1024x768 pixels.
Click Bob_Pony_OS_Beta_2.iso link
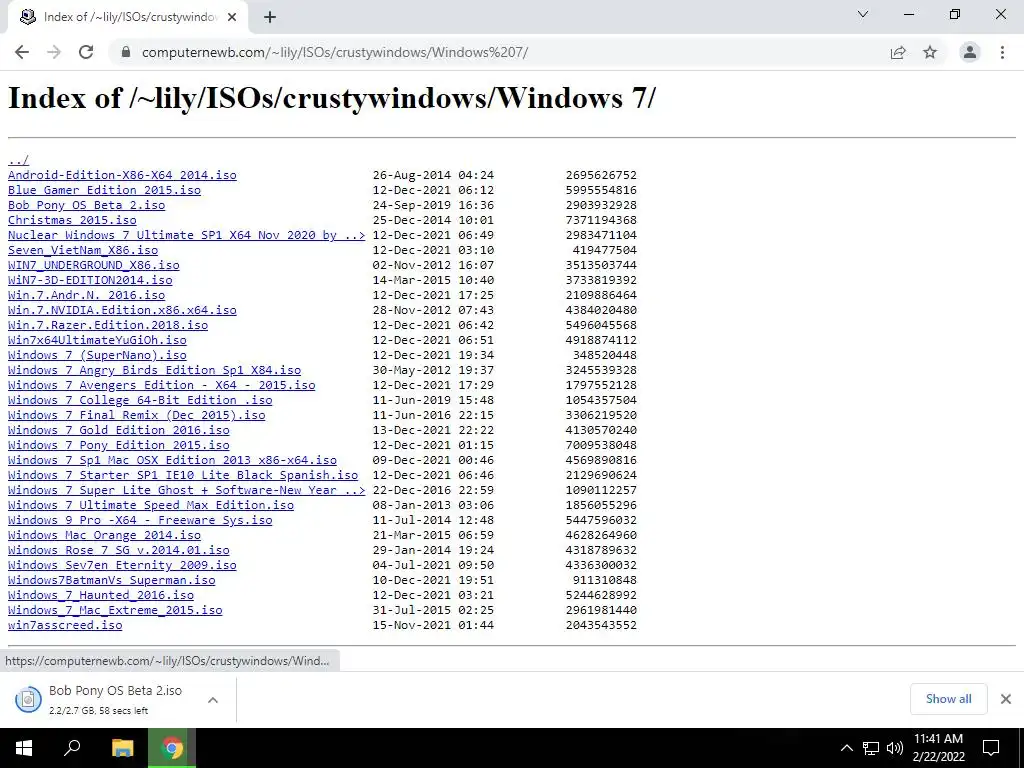click(86, 205)
